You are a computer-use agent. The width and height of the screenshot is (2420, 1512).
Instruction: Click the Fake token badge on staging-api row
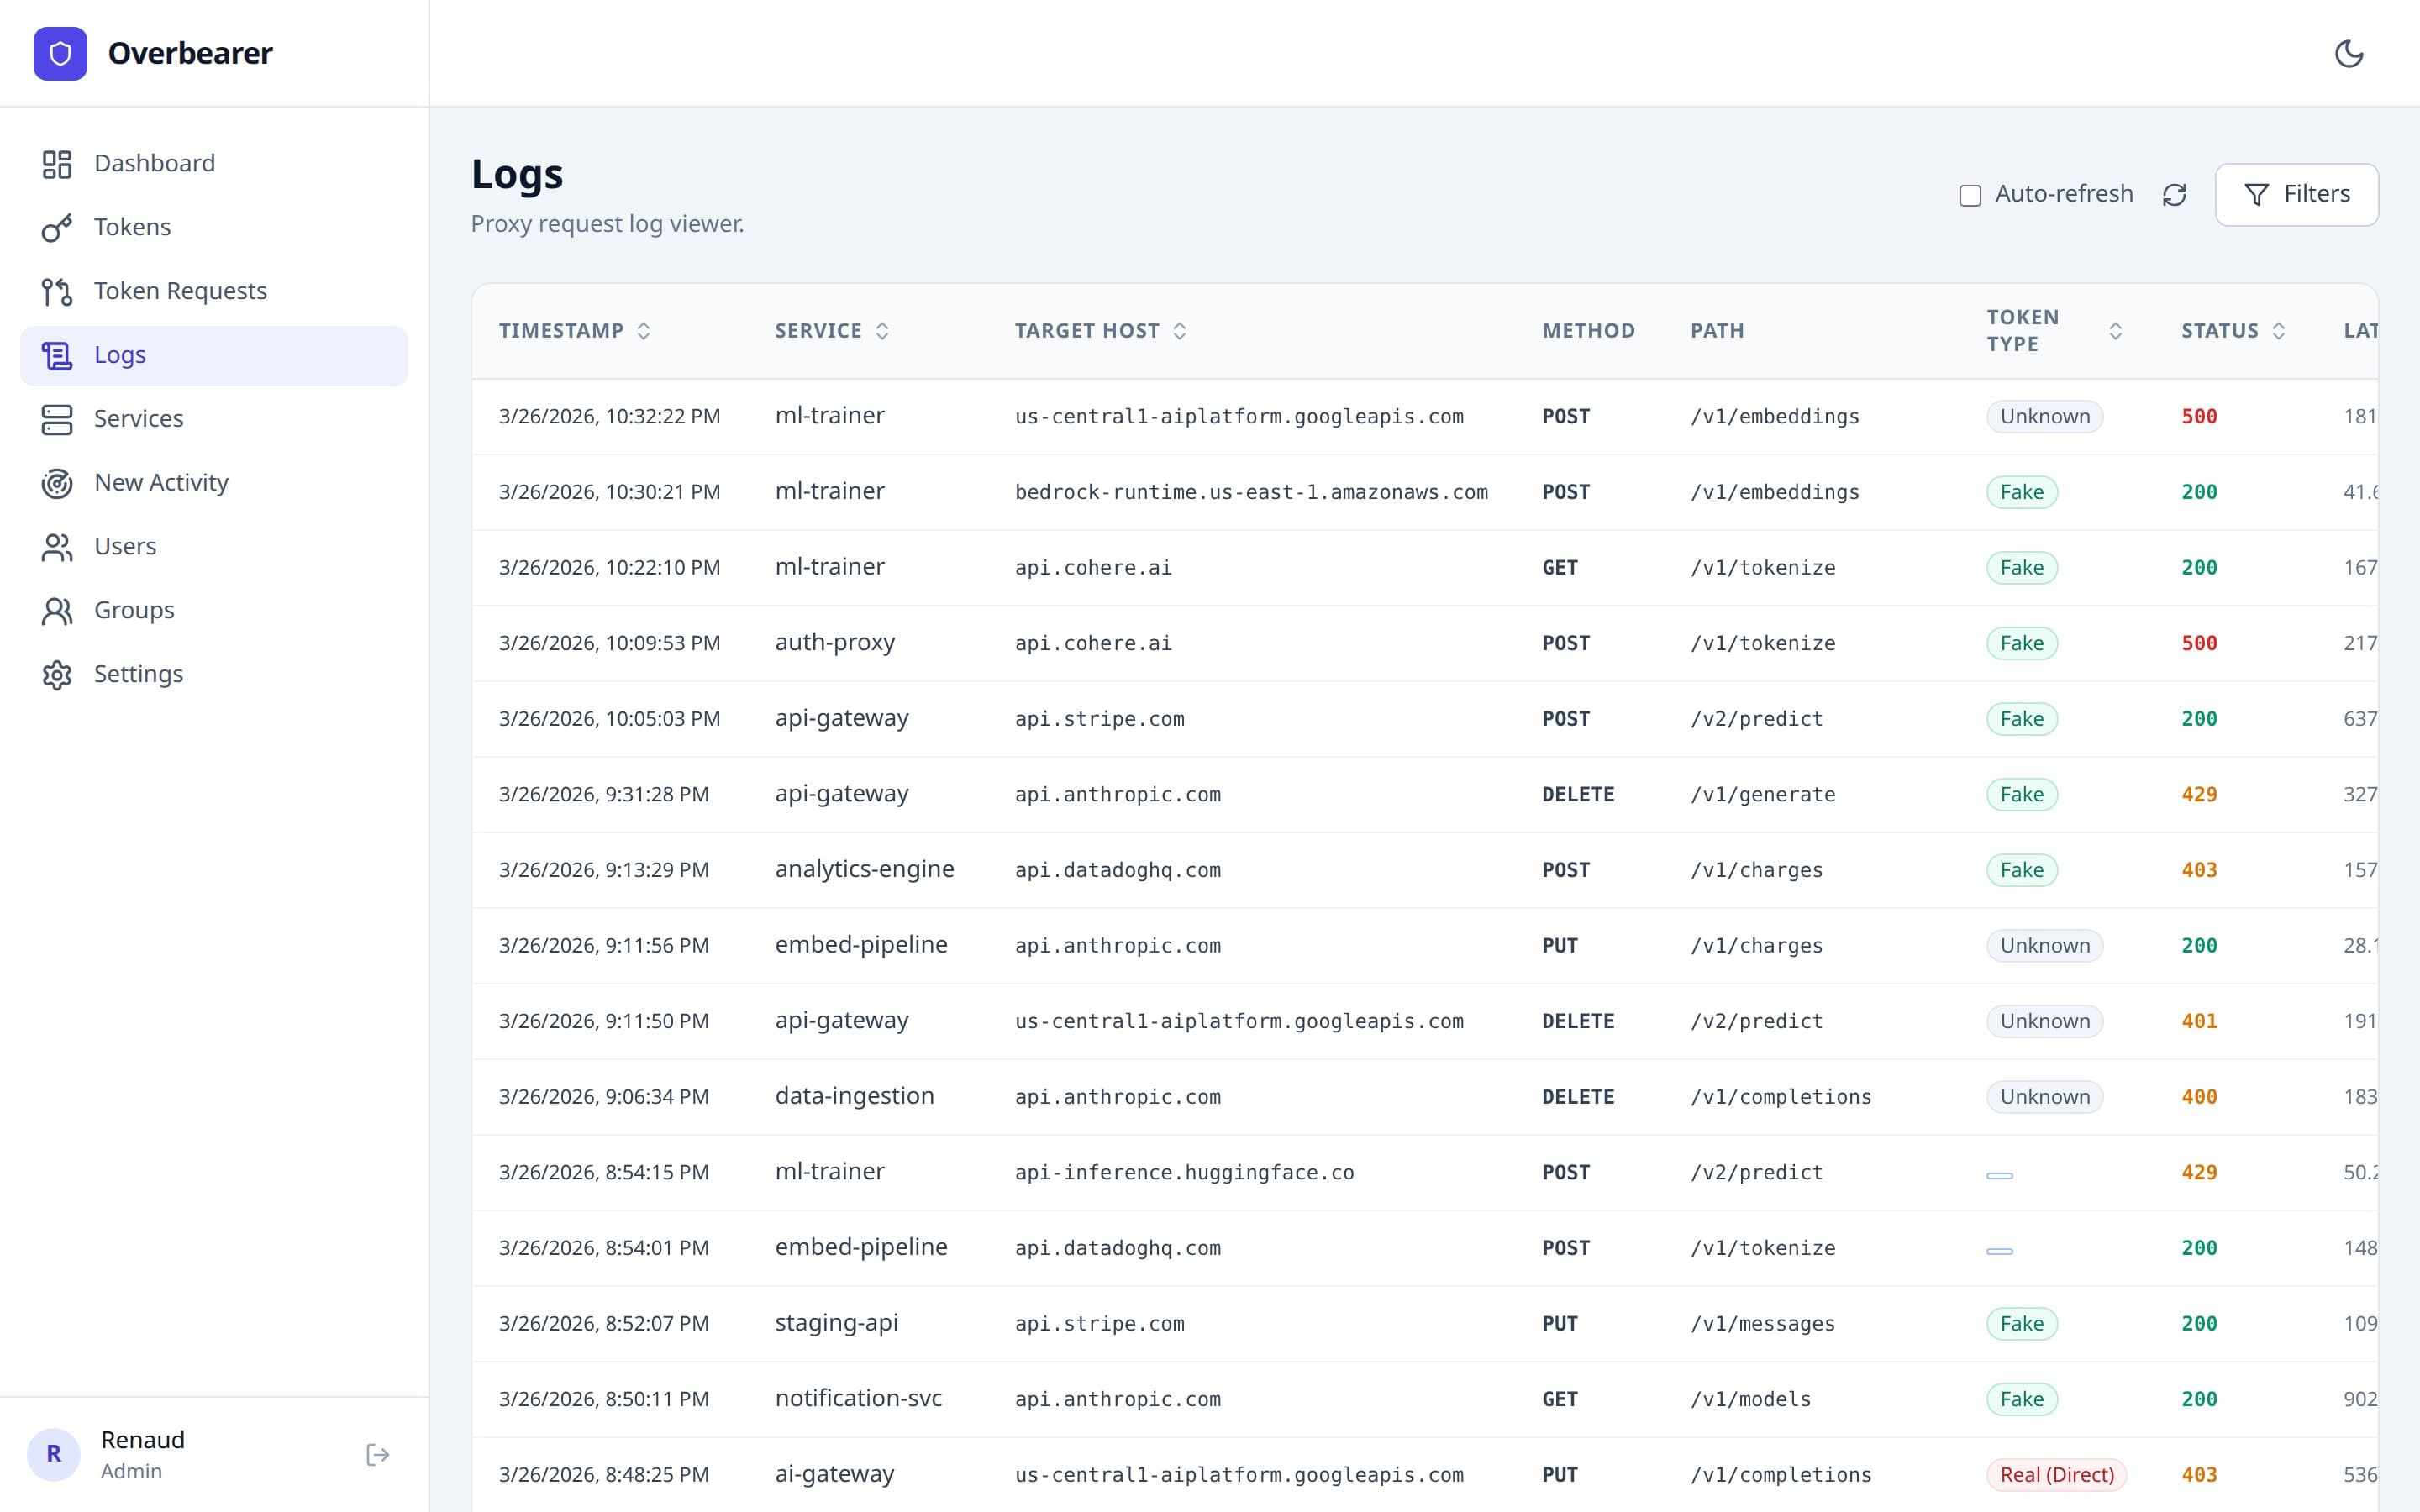pos(2021,1322)
